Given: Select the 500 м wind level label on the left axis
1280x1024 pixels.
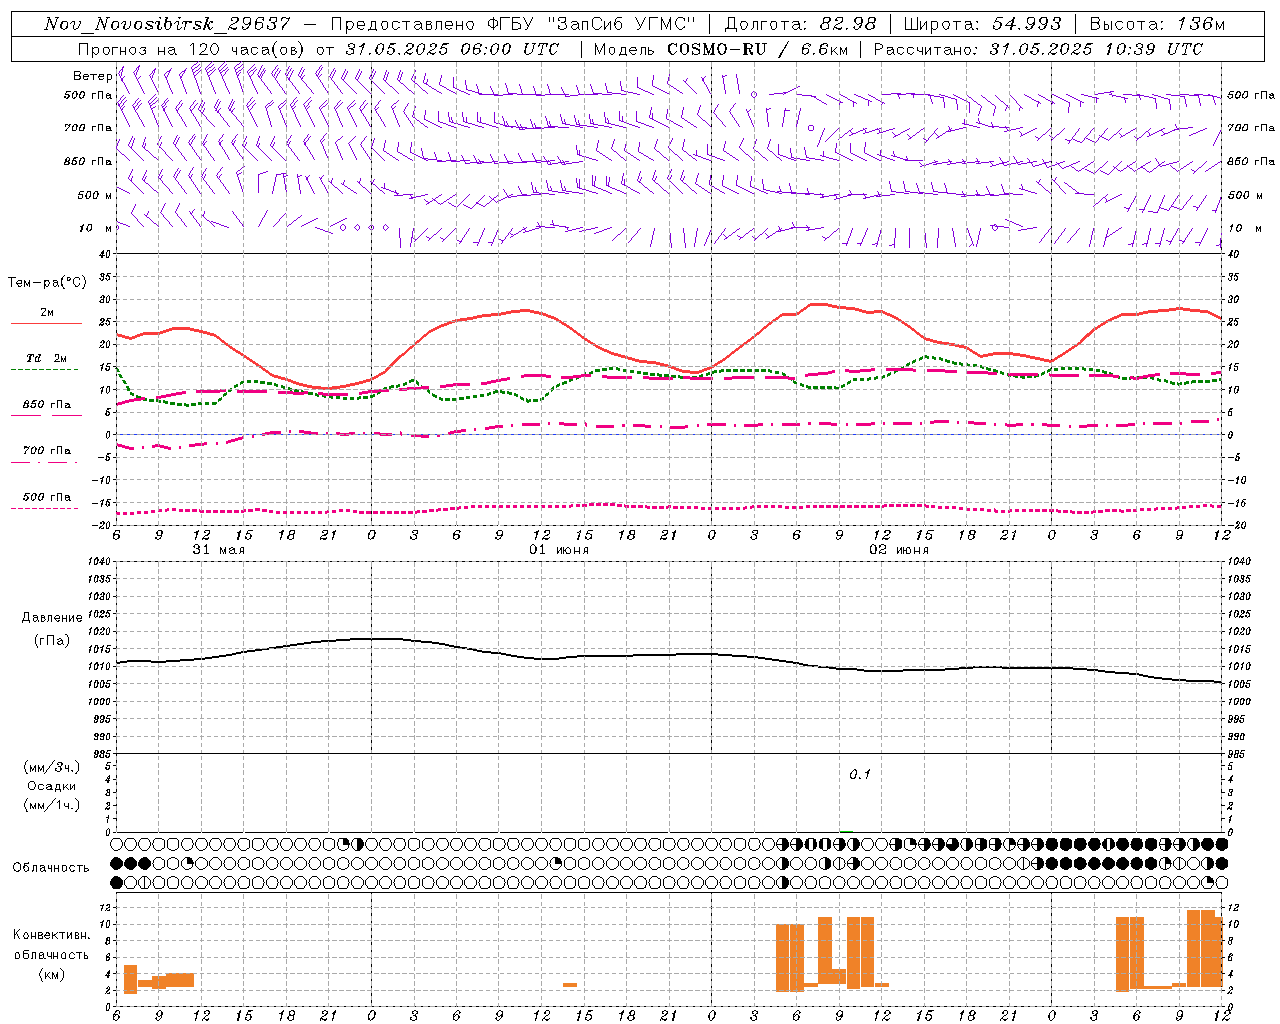Looking at the screenshot, I should point(95,195).
